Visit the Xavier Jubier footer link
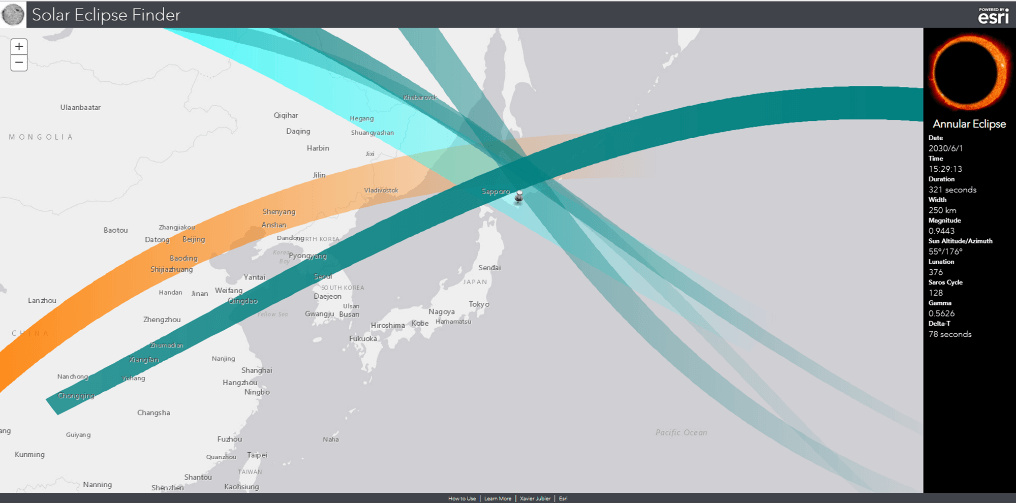 click(x=535, y=497)
